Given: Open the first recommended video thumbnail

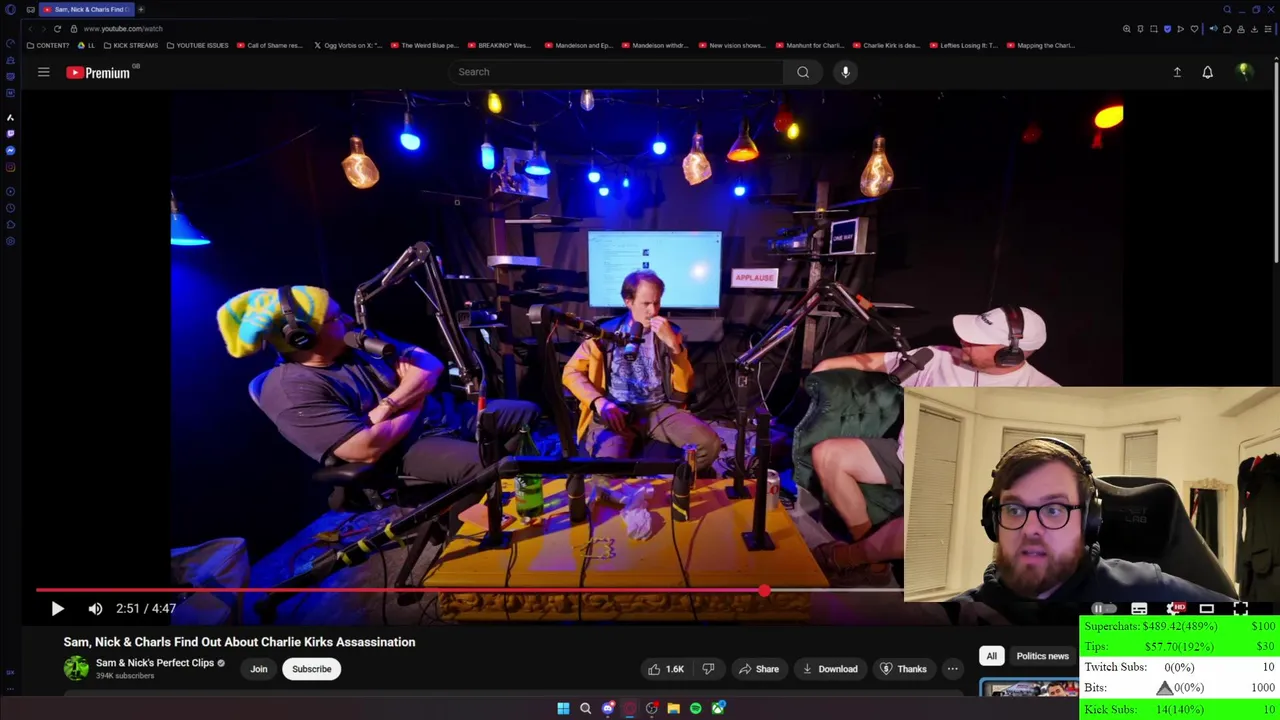Looking at the screenshot, I should pyautogui.click(x=1029, y=688).
